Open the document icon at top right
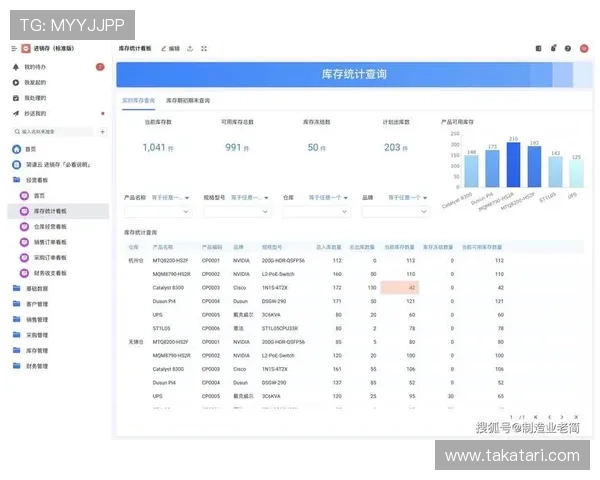The width and height of the screenshot is (600, 480). [538, 48]
